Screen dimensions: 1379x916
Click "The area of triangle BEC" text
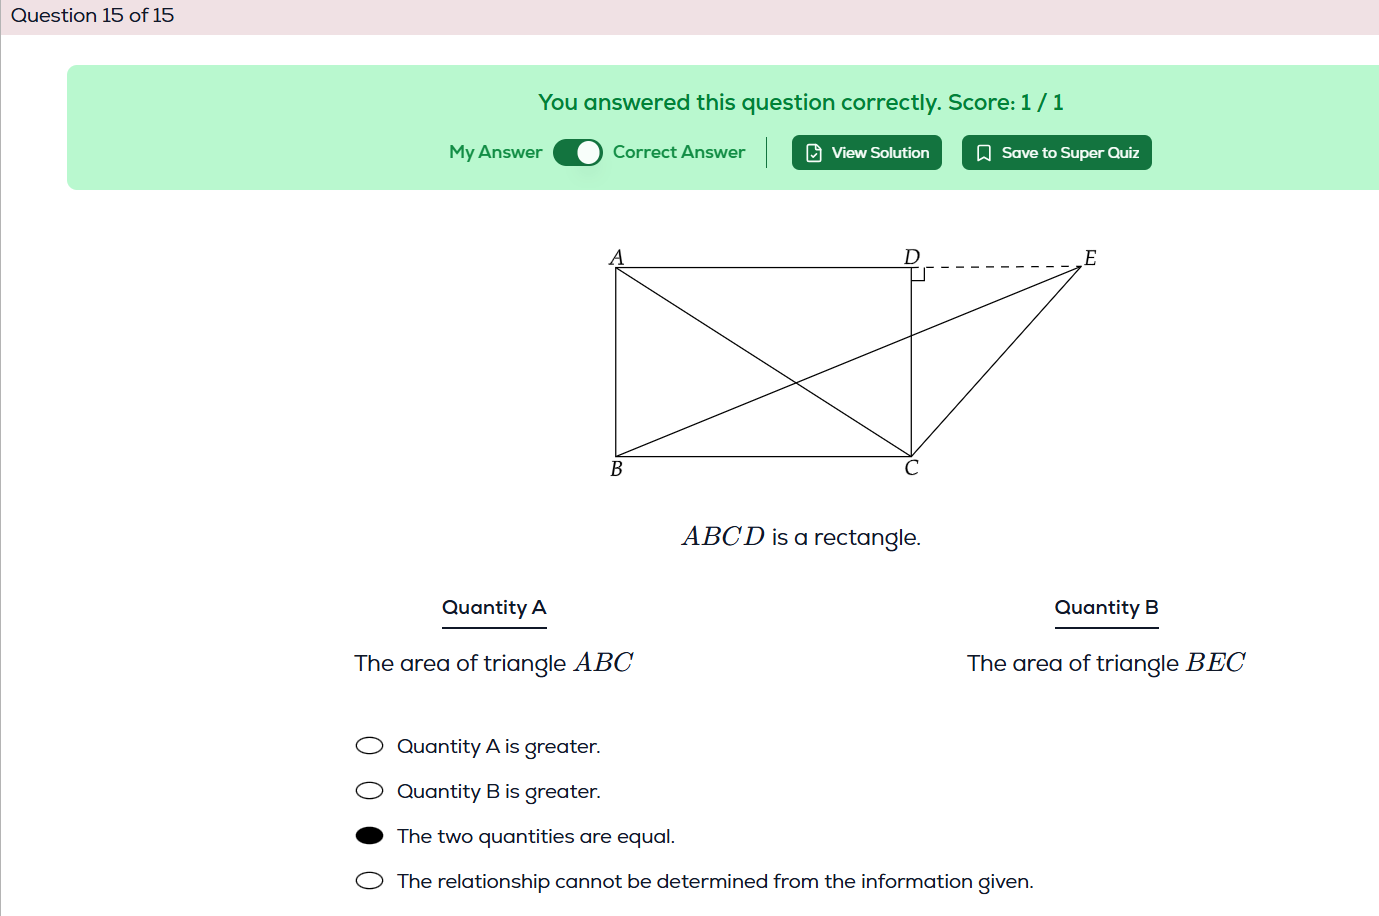pos(1106,663)
